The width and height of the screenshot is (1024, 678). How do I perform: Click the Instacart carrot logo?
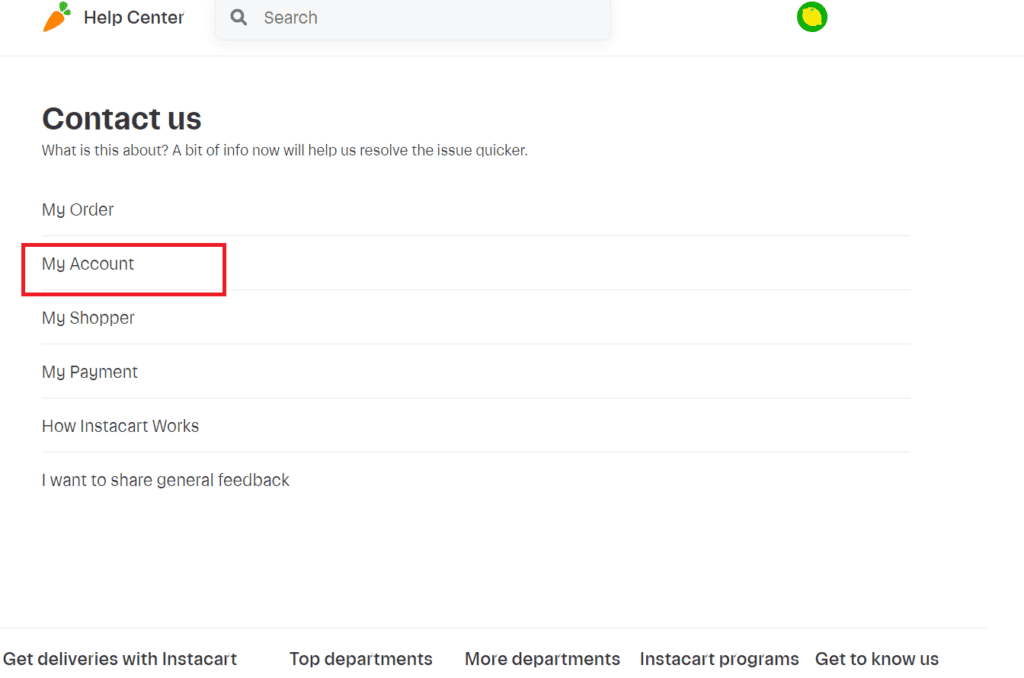pyautogui.click(x=57, y=16)
